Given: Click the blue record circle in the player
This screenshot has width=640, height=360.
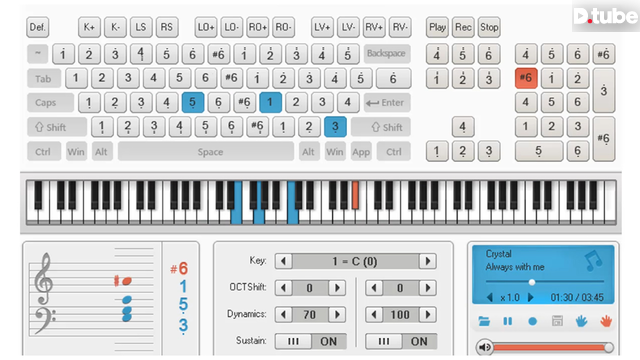Looking at the screenshot, I should pos(532,321).
